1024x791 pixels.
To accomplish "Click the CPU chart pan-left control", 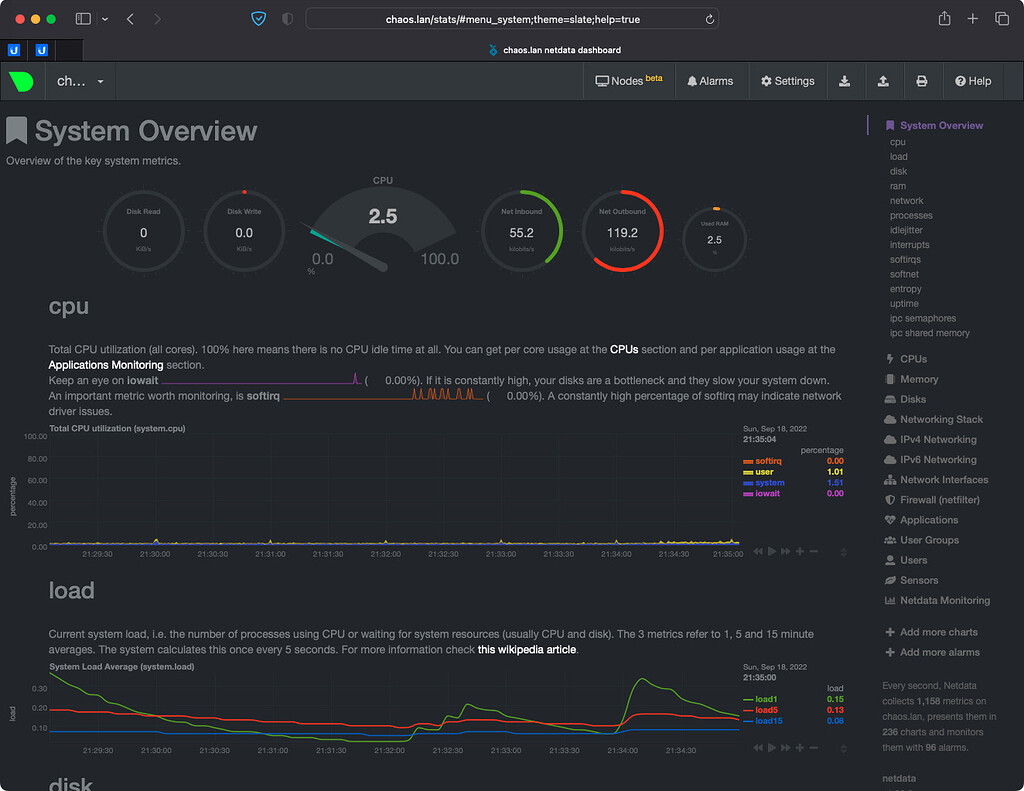I will pyautogui.click(x=758, y=552).
